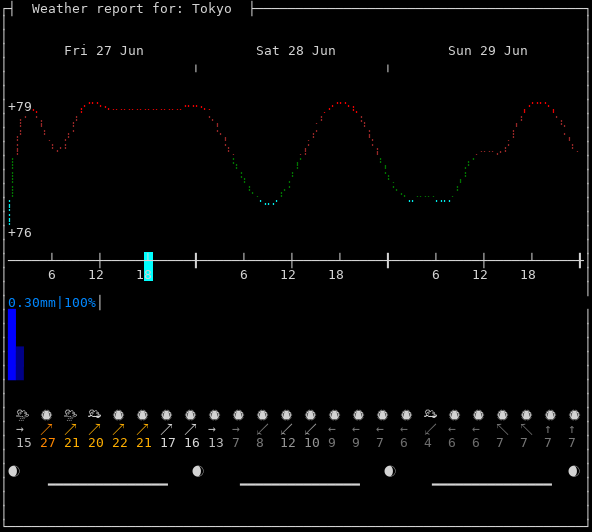Select the 'Fri 27 Jun' date heading
Viewport: 592px width, 532px height.
(104, 51)
